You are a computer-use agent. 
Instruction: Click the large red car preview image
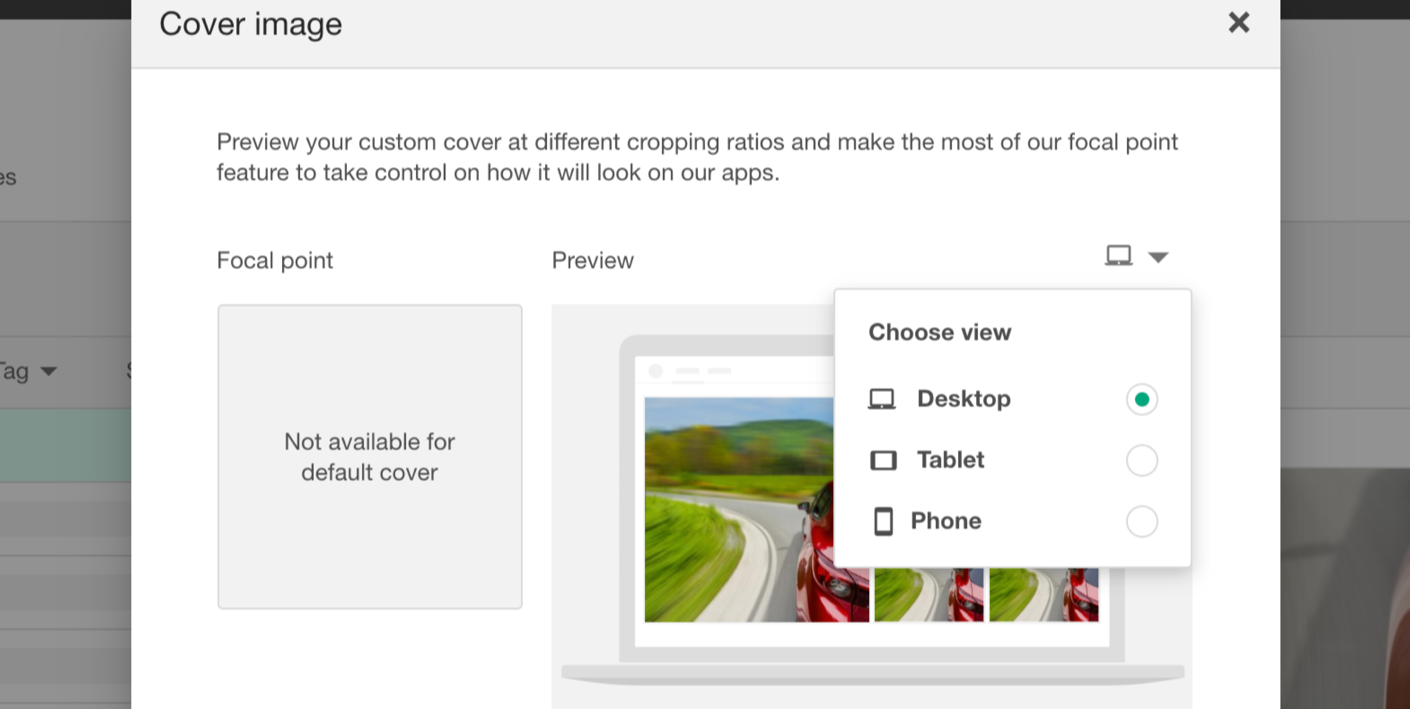tap(739, 510)
